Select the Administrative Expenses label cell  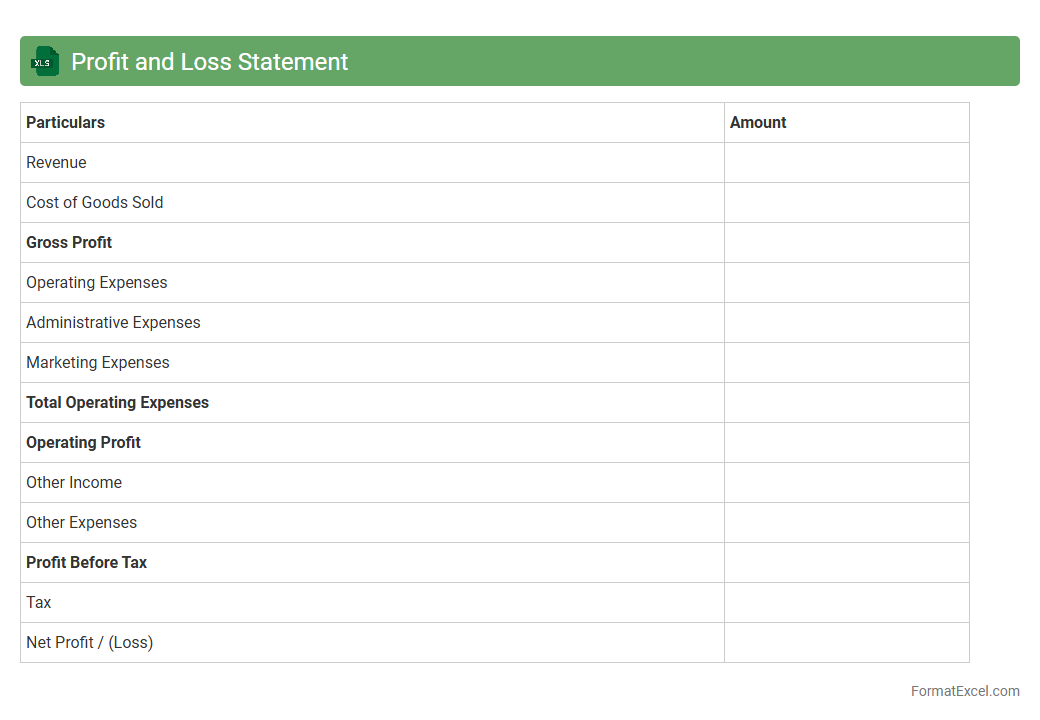click(x=113, y=322)
